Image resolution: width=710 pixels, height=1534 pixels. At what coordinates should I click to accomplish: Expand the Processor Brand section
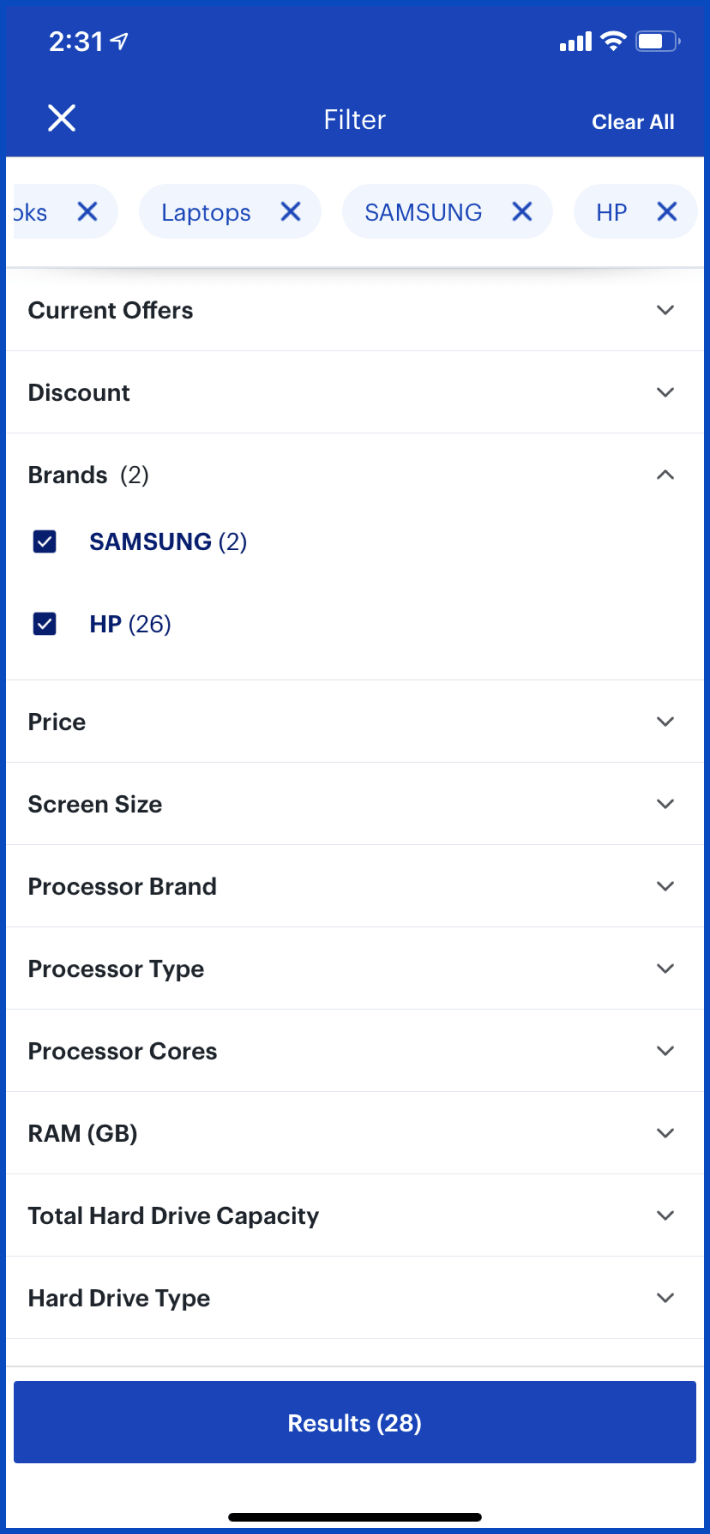pos(665,886)
